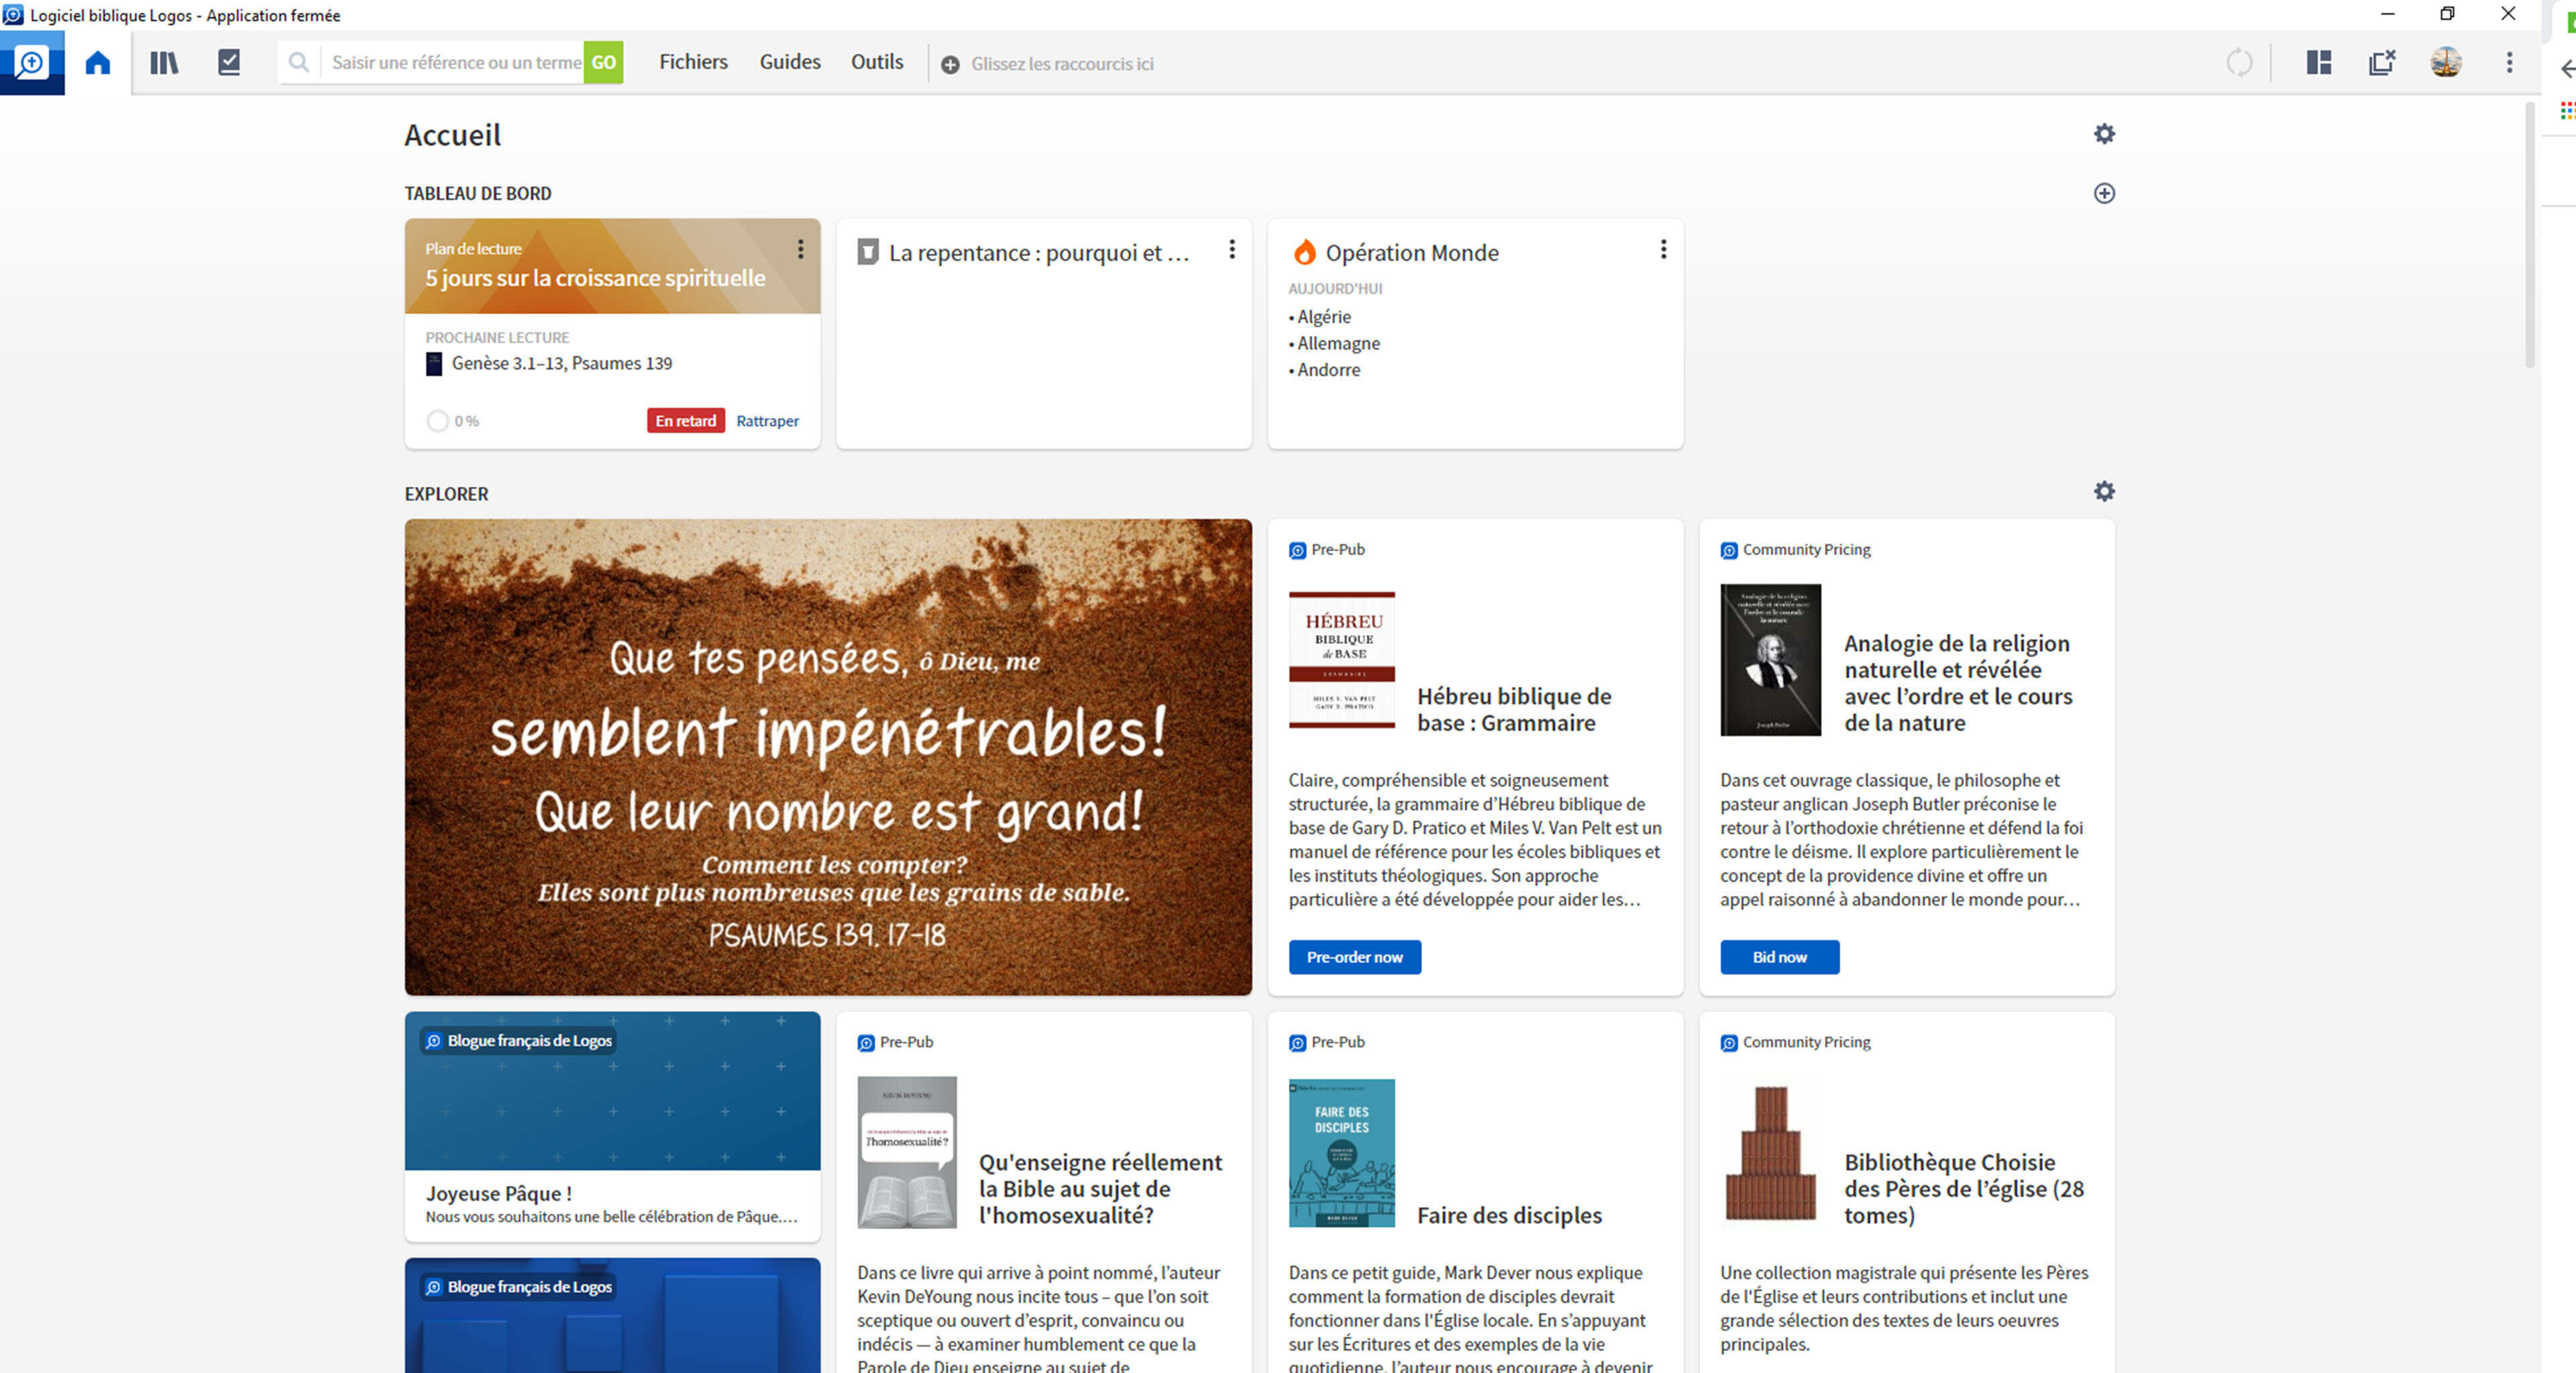Click the Rattraper link
This screenshot has height=1373, width=2576.
click(x=767, y=421)
